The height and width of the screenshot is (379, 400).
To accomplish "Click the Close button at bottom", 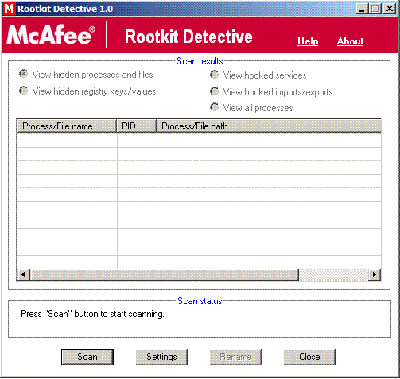I will tap(310, 357).
